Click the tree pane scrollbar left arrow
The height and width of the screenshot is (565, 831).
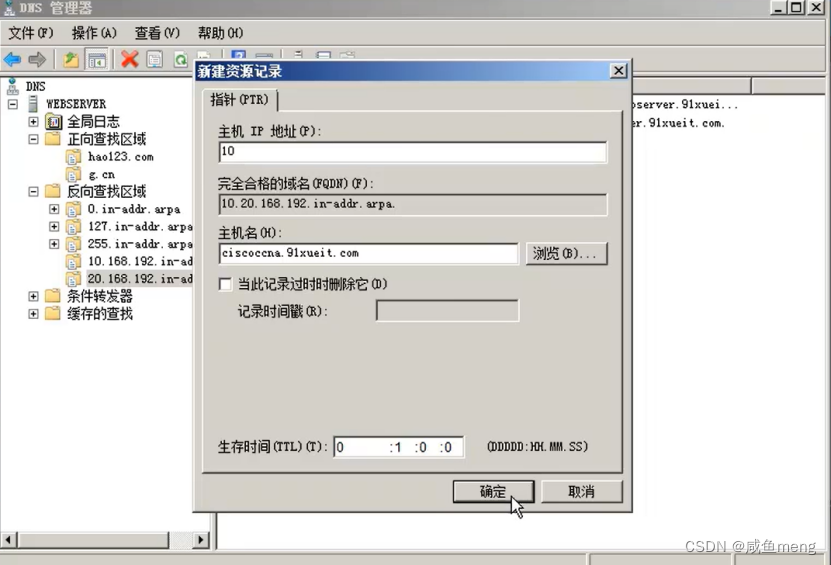[8, 540]
